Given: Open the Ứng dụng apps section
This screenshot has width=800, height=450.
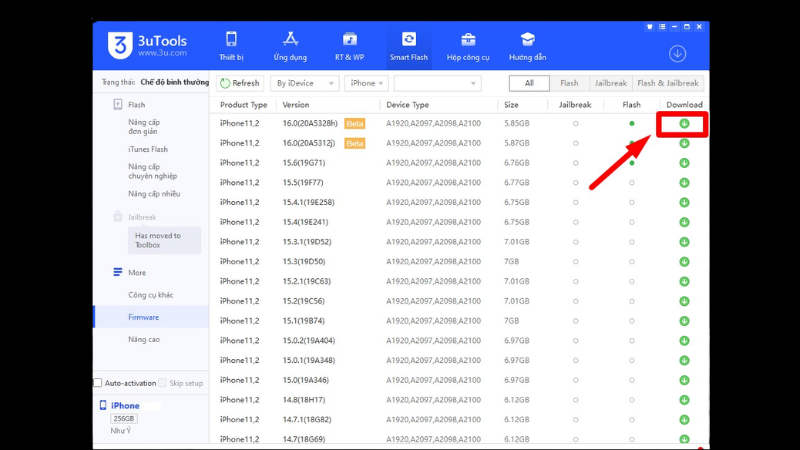Looking at the screenshot, I should coord(290,46).
